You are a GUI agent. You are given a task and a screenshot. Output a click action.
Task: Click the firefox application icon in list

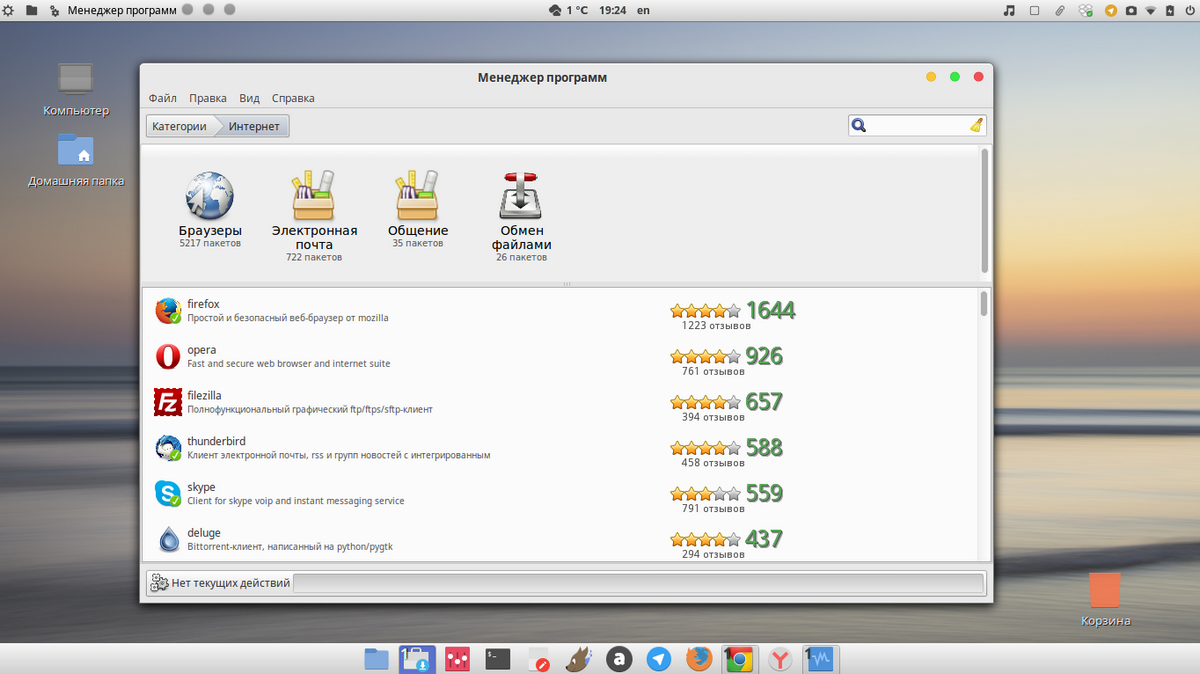tap(168, 311)
